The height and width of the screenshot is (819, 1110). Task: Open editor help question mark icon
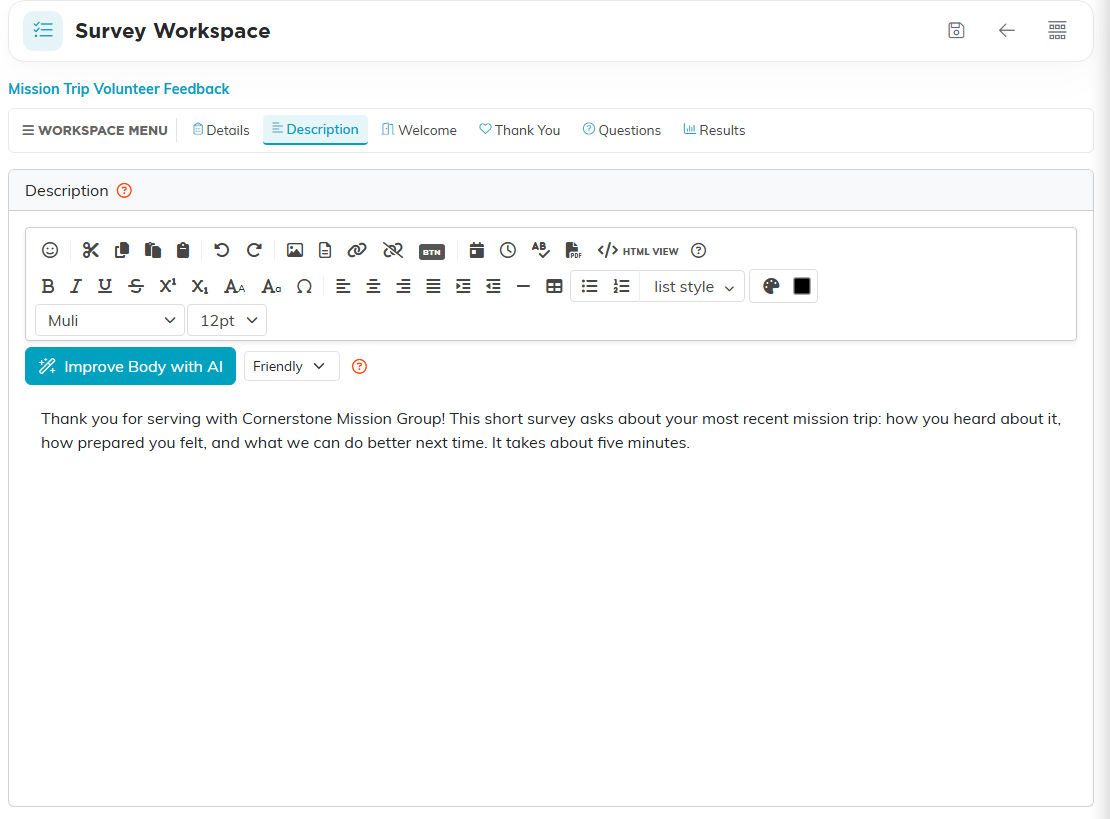(x=698, y=251)
